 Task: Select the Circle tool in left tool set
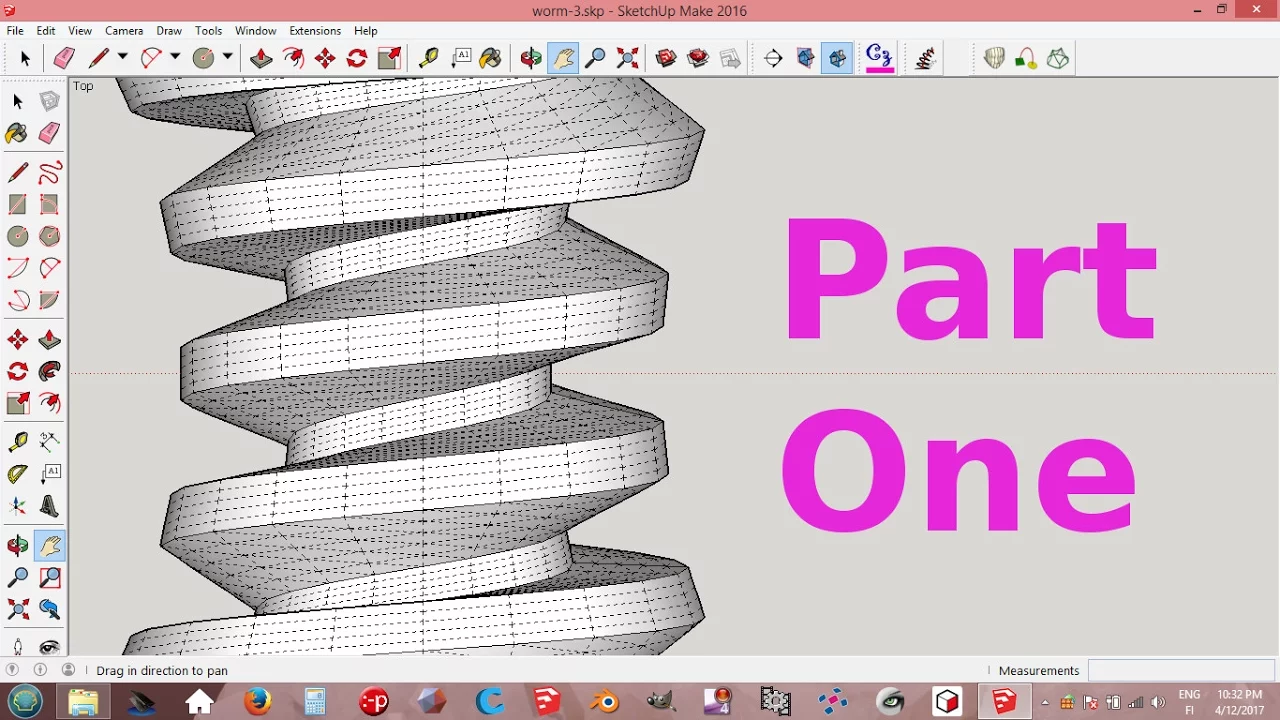18,236
